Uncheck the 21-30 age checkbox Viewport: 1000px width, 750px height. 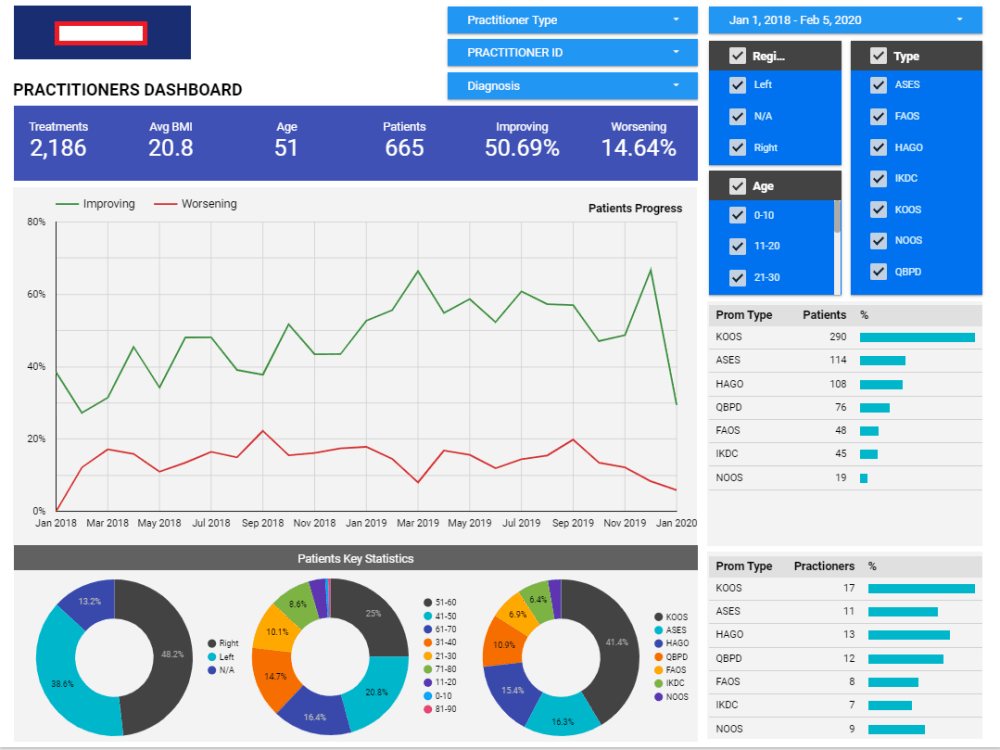click(x=737, y=278)
